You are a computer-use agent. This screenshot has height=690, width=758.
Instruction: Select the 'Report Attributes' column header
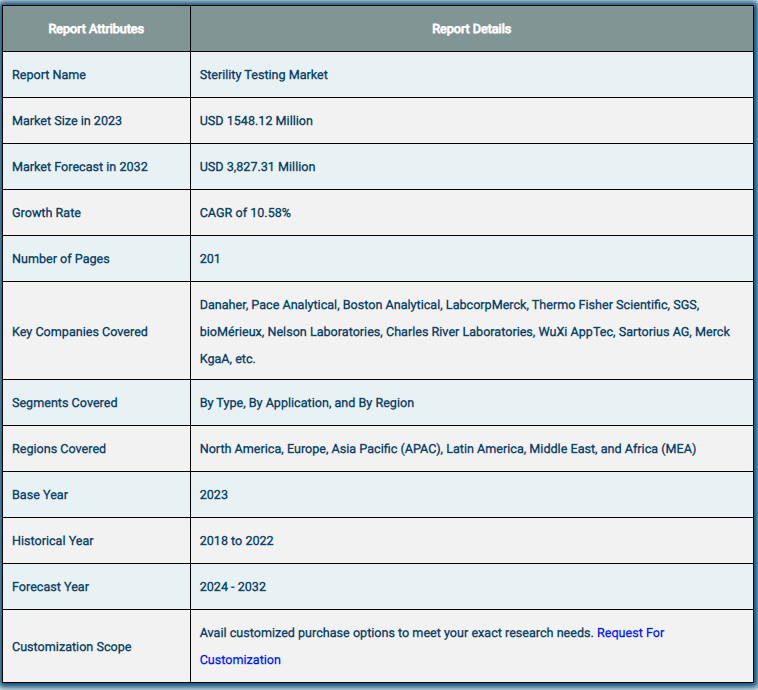[96, 29]
